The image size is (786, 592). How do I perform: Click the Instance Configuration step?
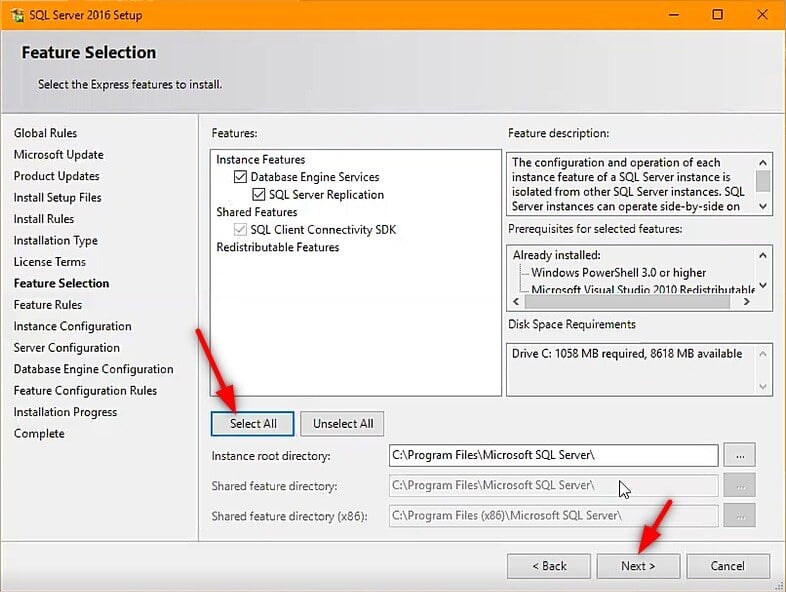coord(72,326)
